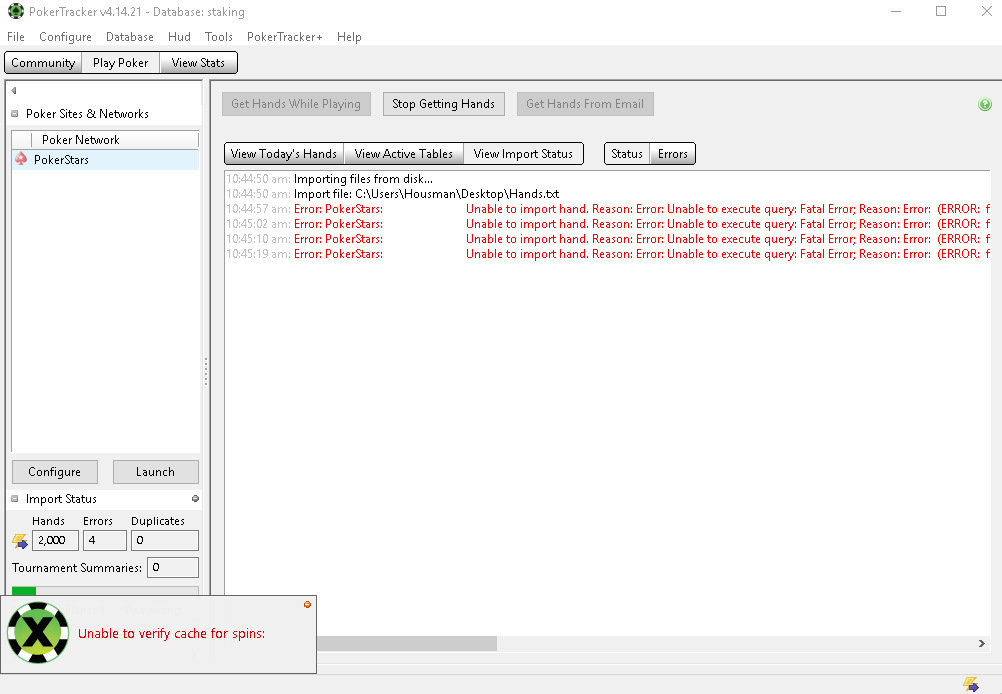Click the Launch button
The width and height of the screenshot is (1002, 694).
click(155, 472)
